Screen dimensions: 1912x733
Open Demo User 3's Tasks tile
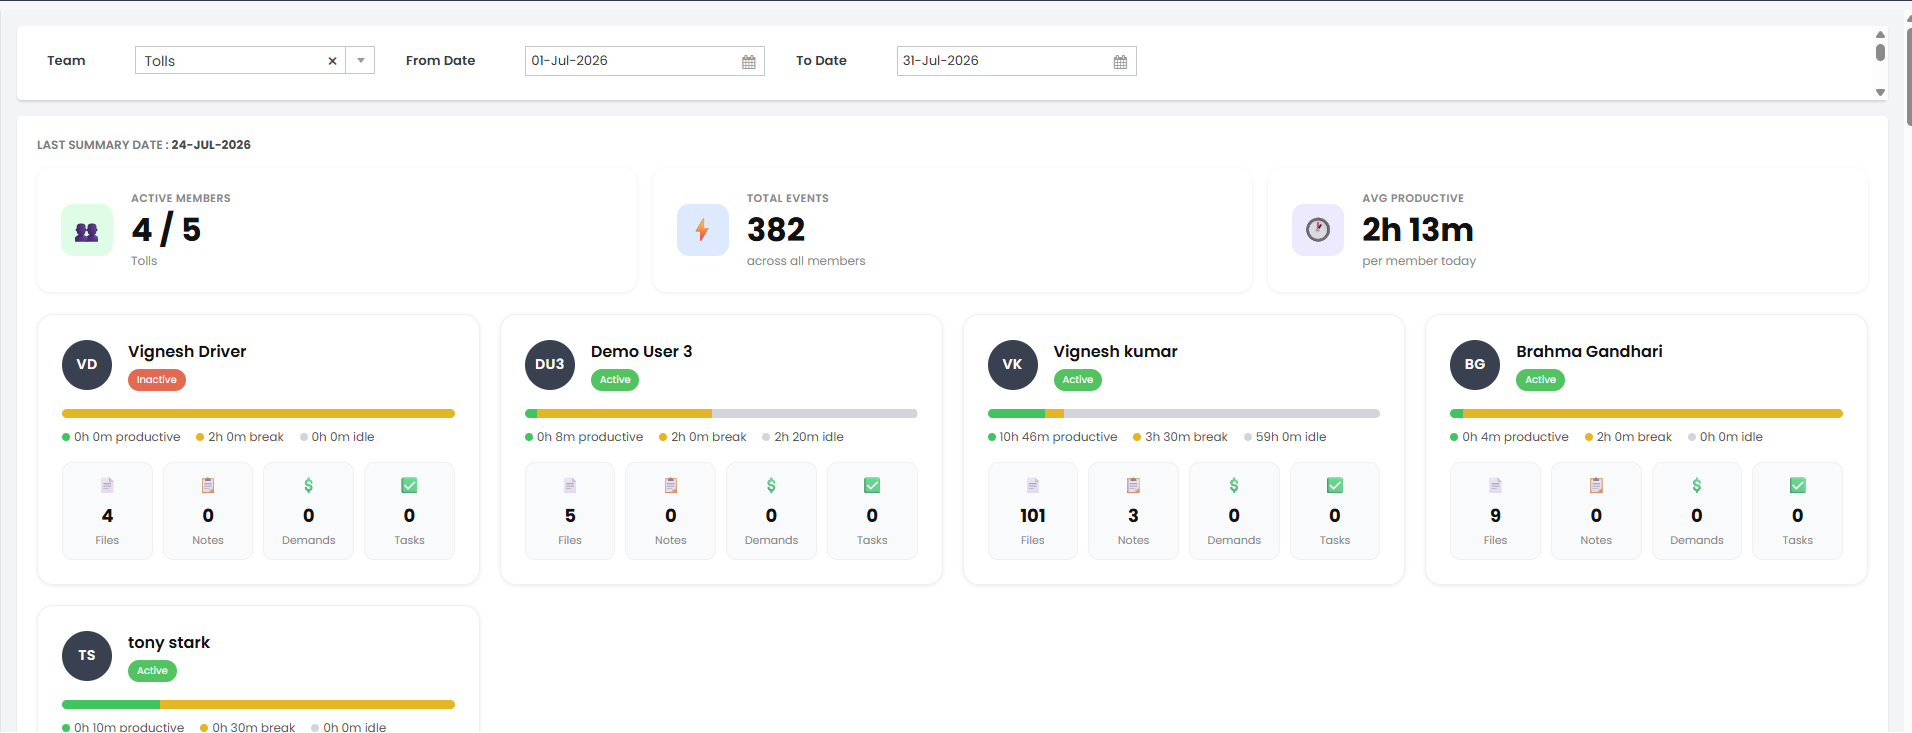872,511
